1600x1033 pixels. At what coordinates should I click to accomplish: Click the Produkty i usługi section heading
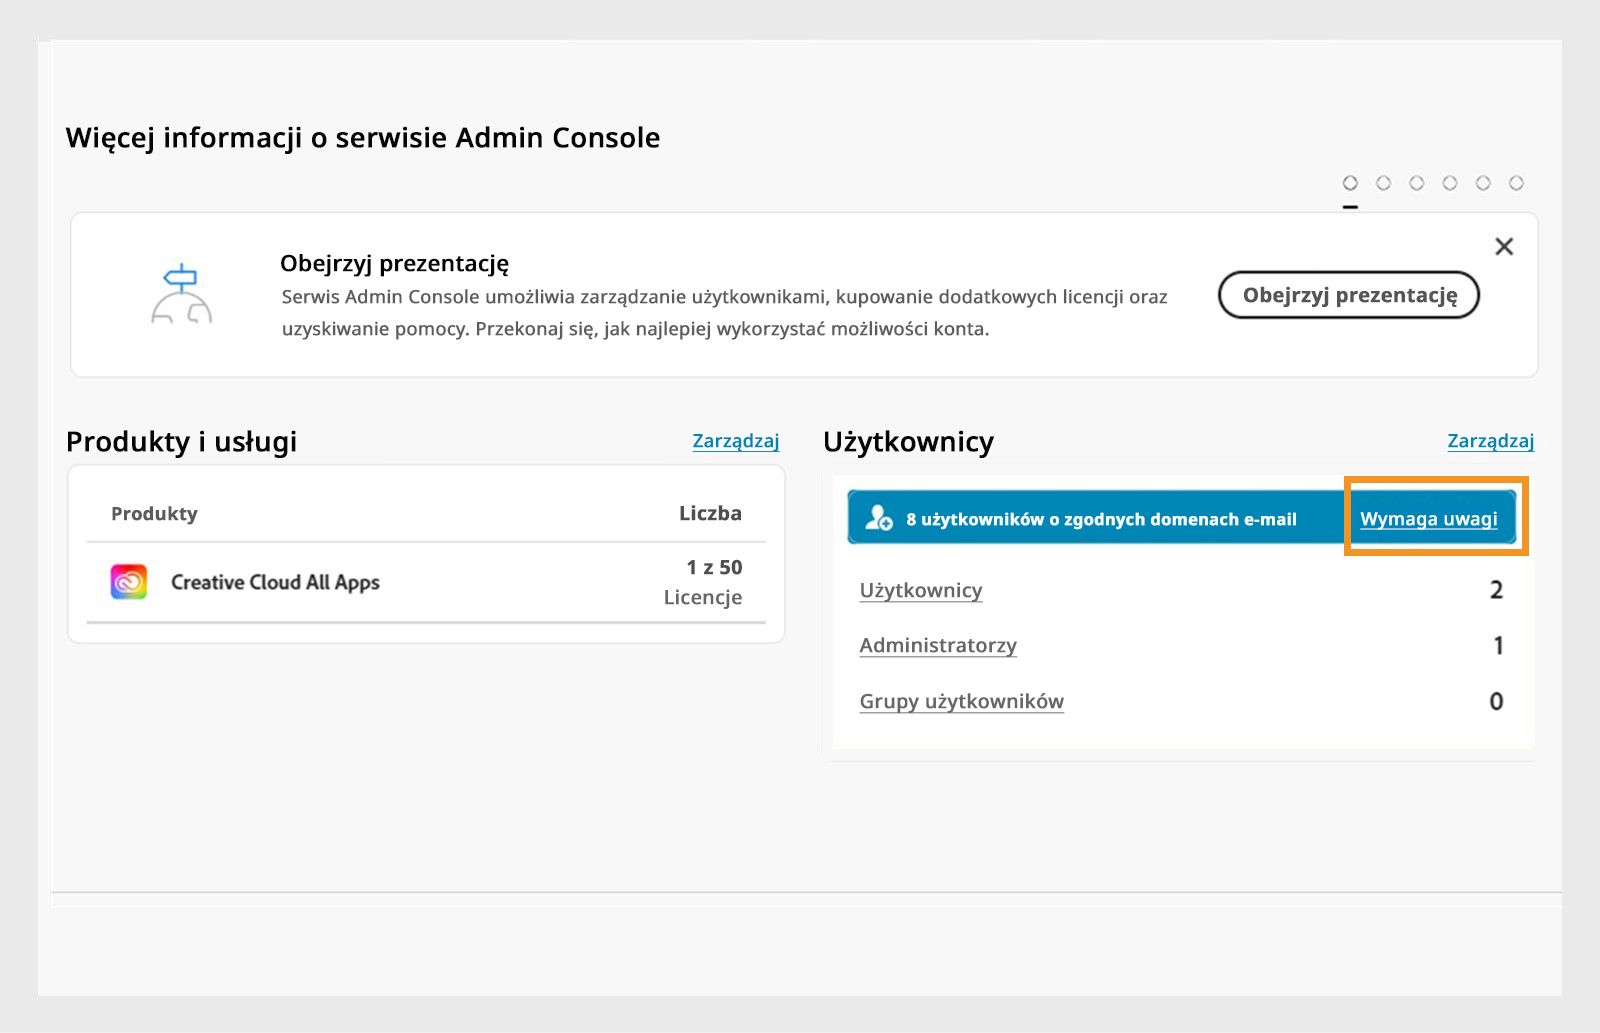(181, 442)
